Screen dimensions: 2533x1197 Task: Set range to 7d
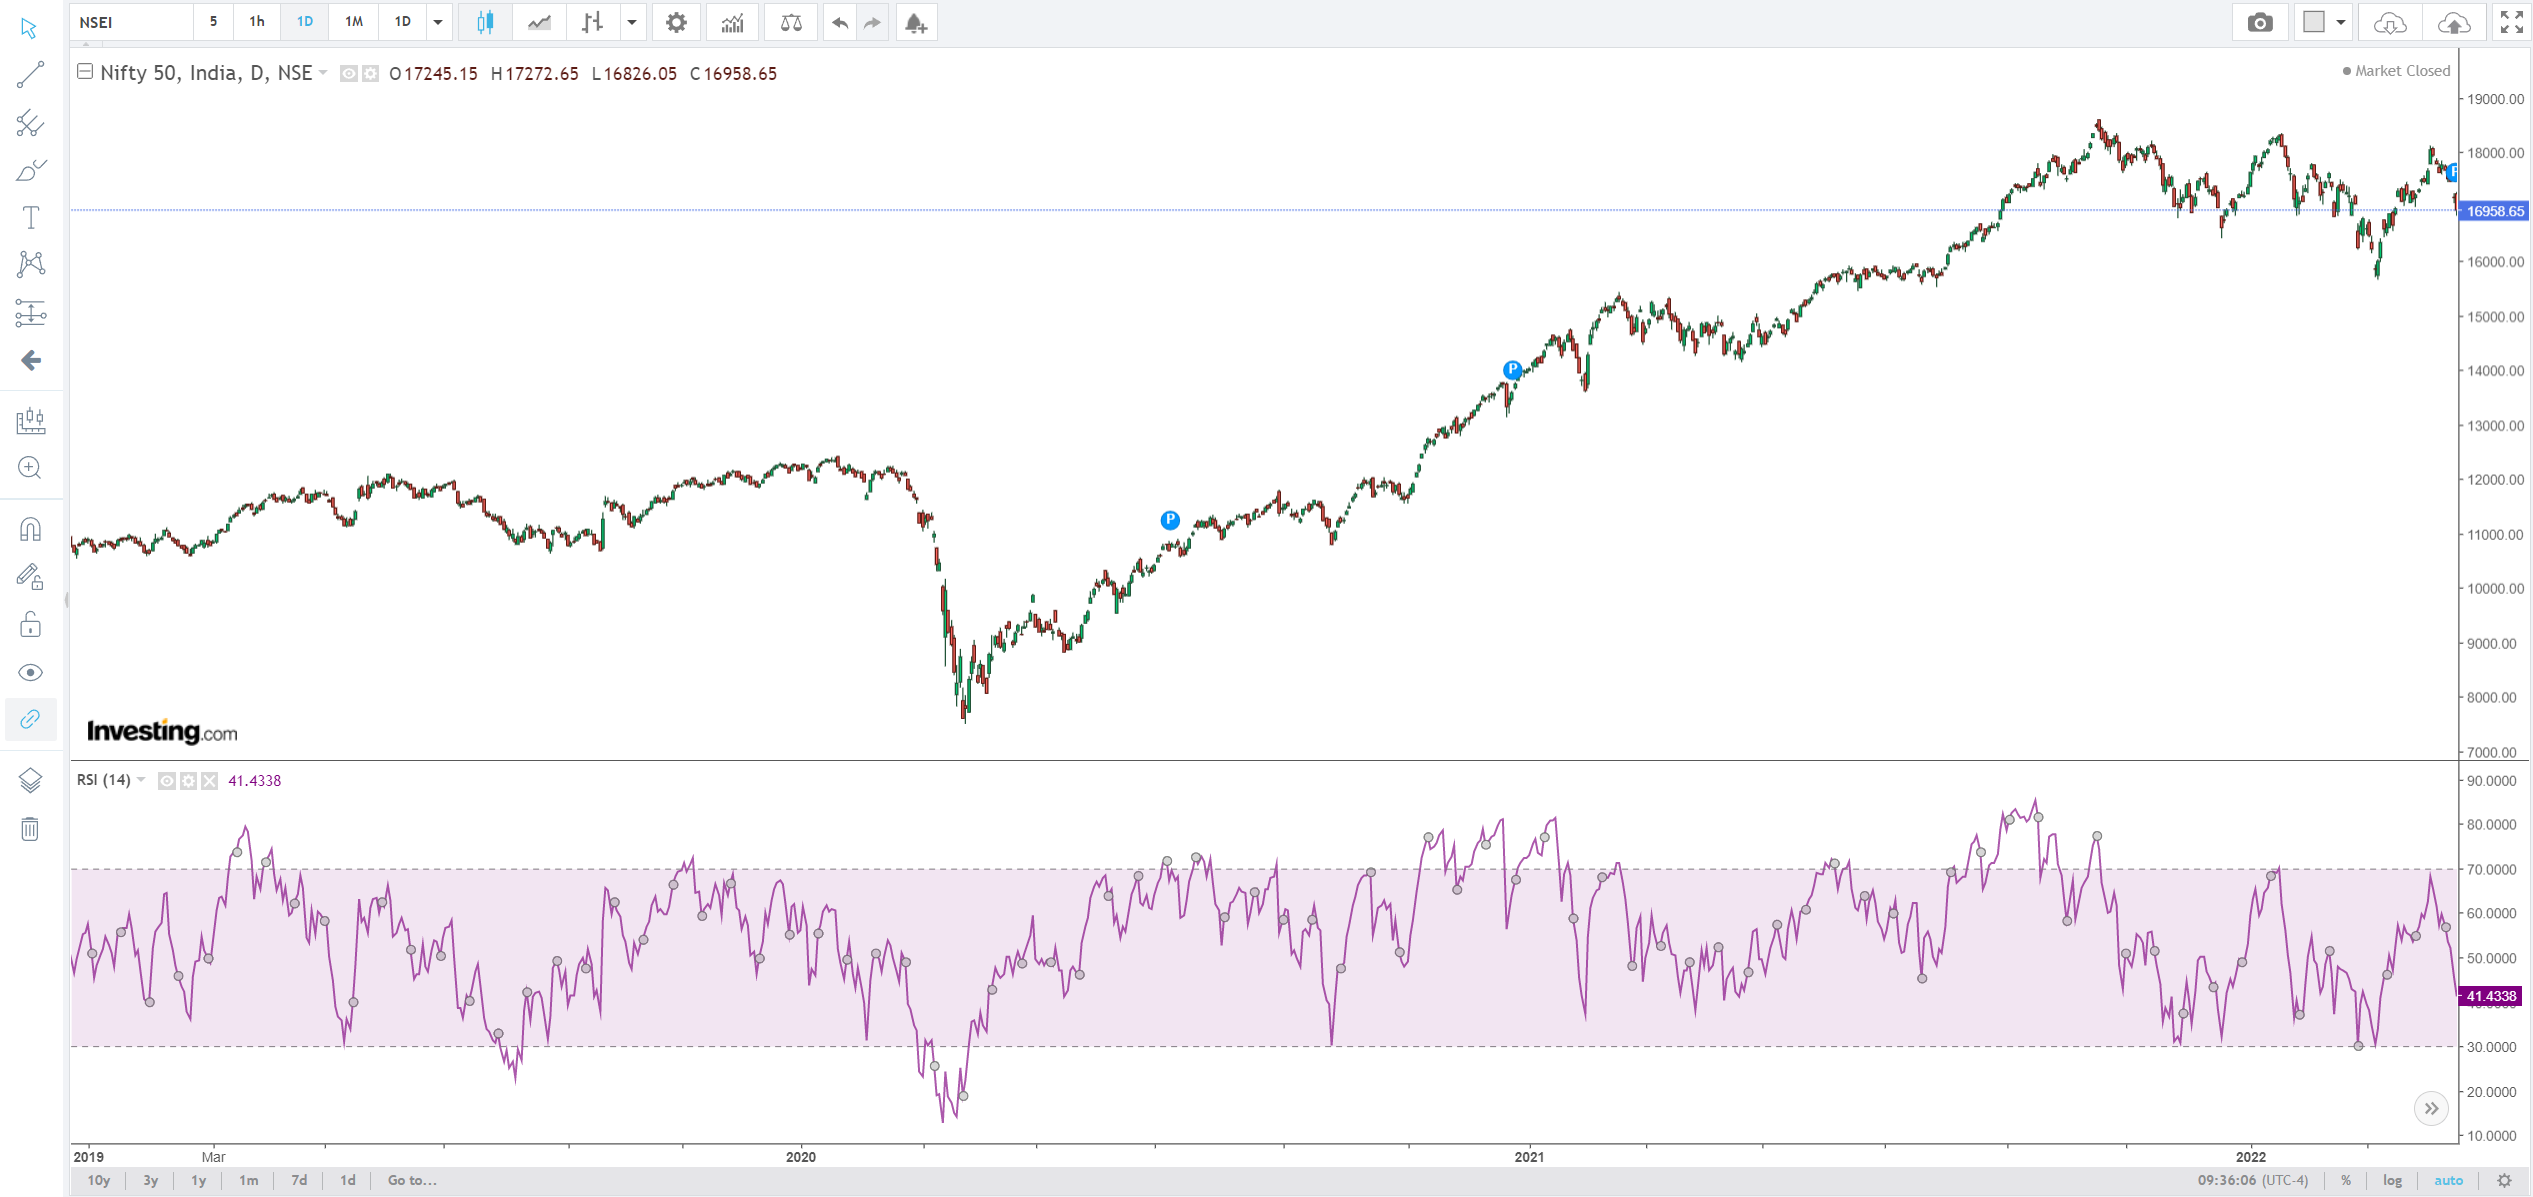pyautogui.click(x=299, y=1181)
